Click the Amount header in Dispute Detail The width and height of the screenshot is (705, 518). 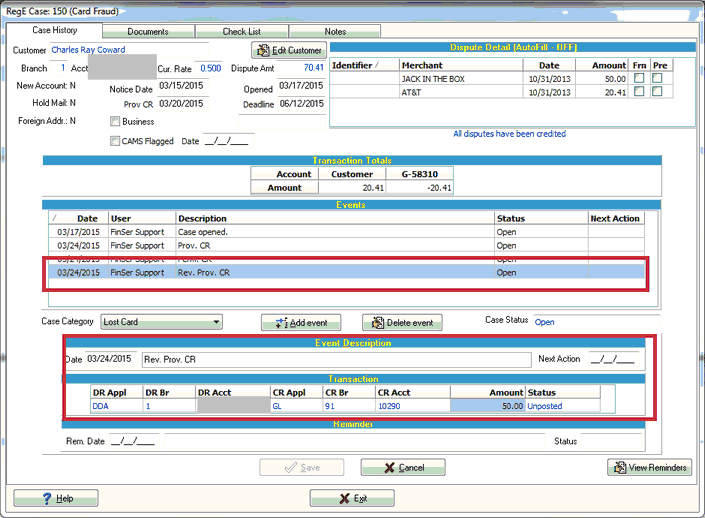[x=601, y=65]
